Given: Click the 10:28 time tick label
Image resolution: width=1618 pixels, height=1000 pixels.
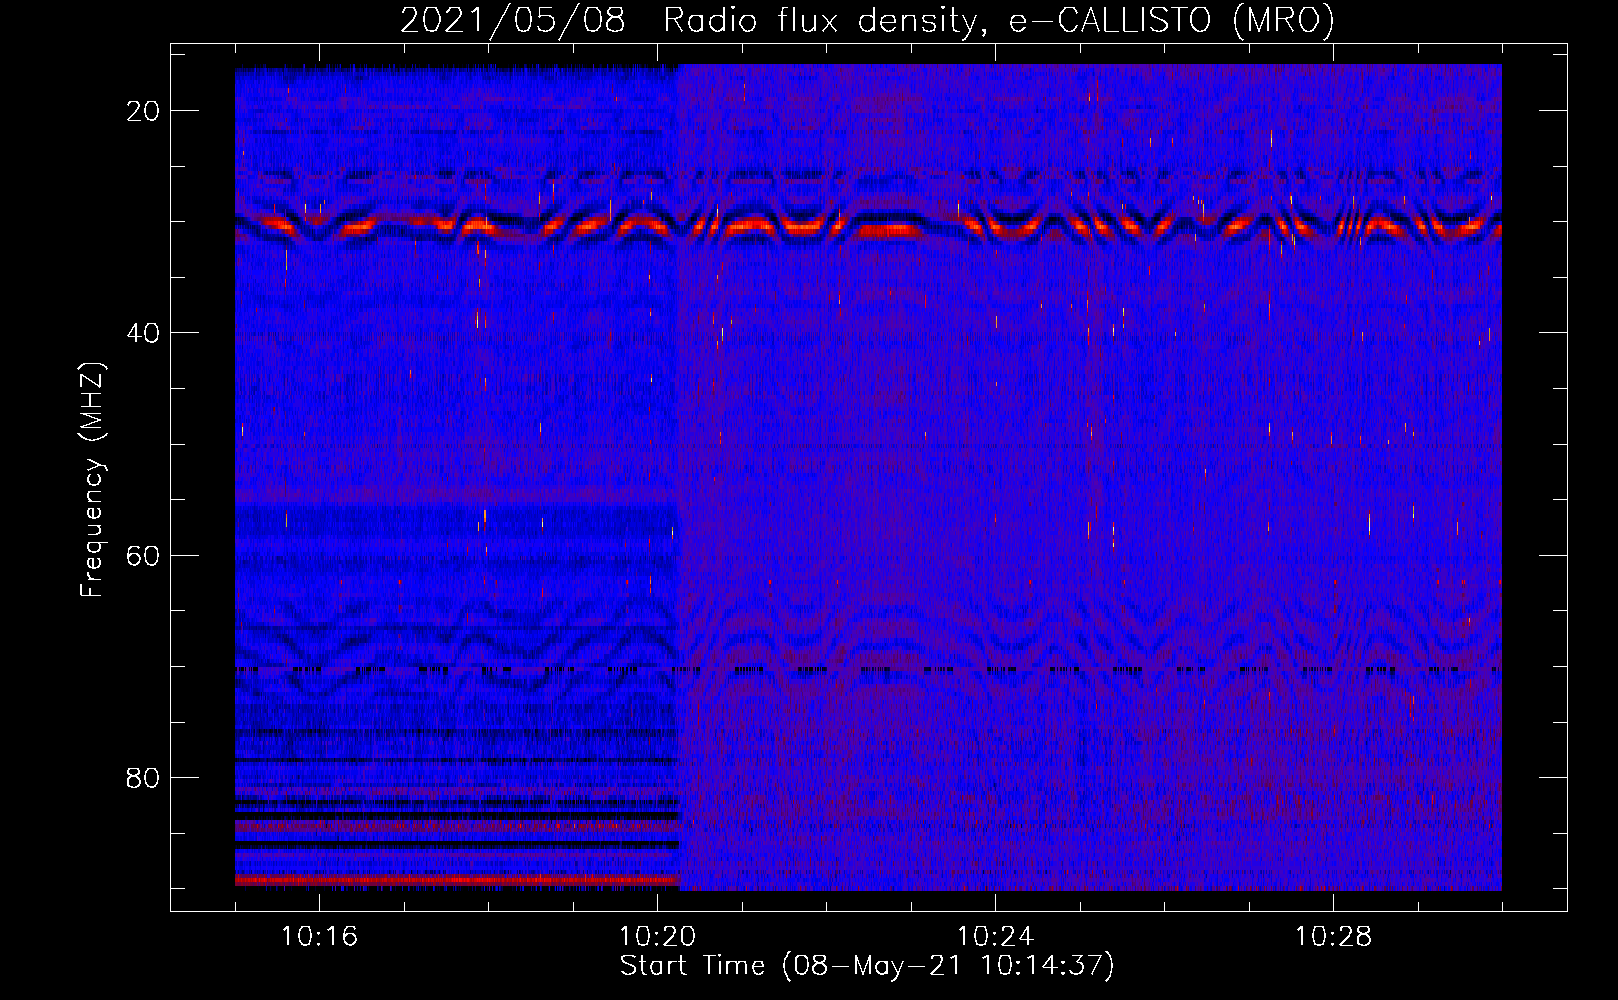Looking at the screenshot, I should click(x=1333, y=937).
